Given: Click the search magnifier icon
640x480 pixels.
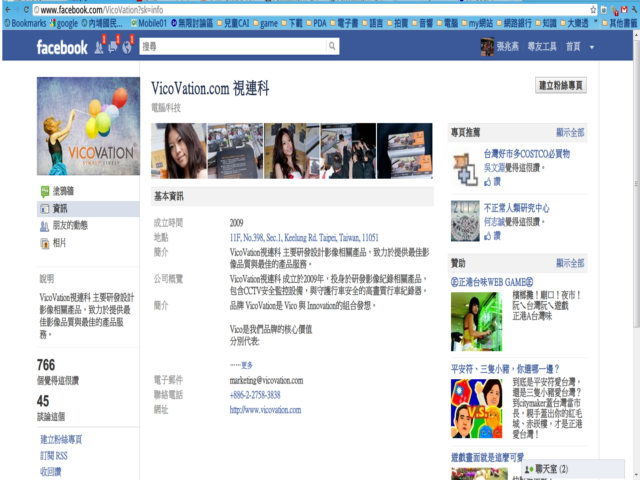Looking at the screenshot, I should (332, 46).
